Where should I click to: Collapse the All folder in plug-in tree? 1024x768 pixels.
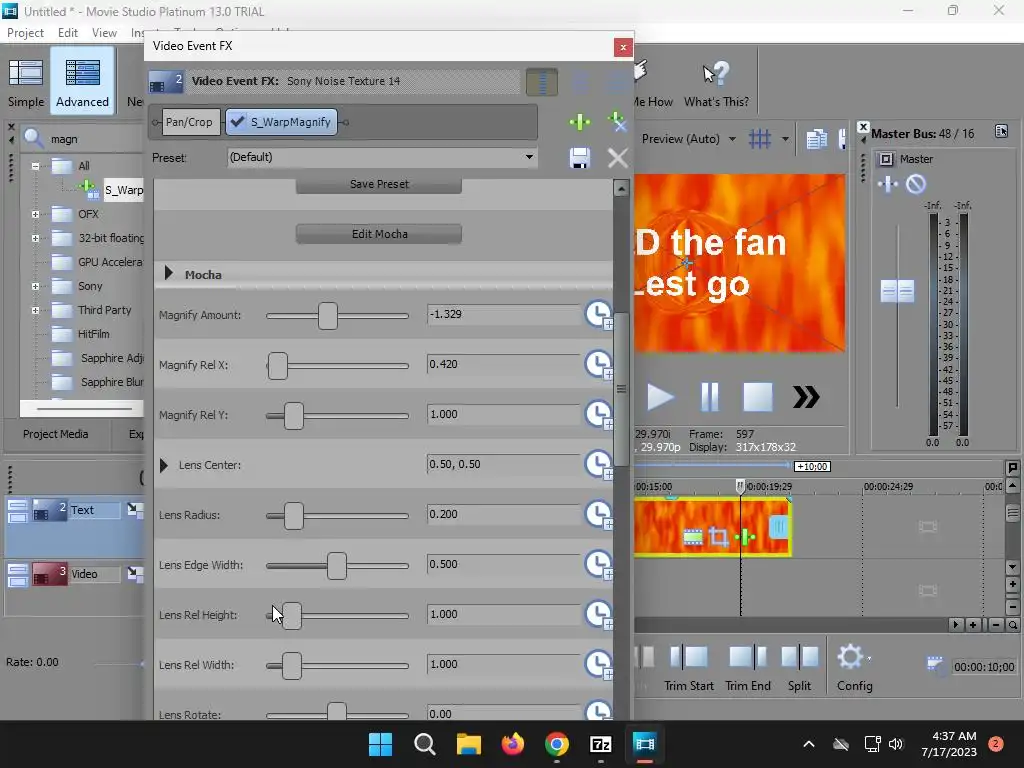point(35,166)
